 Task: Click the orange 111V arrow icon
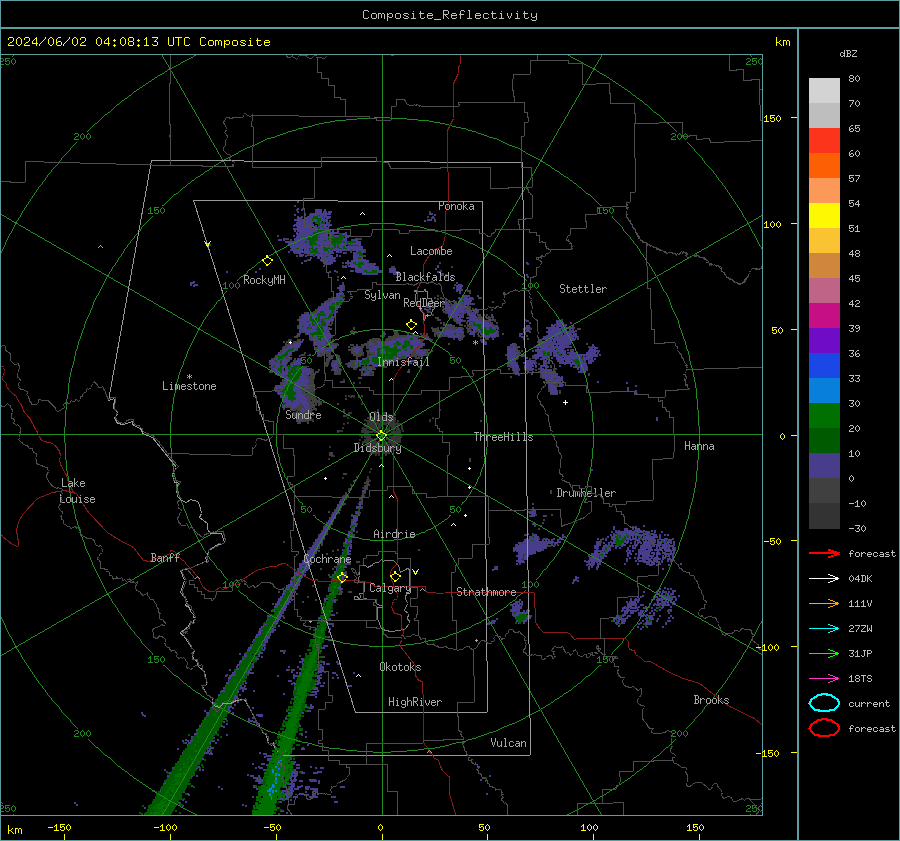tap(824, 603)
